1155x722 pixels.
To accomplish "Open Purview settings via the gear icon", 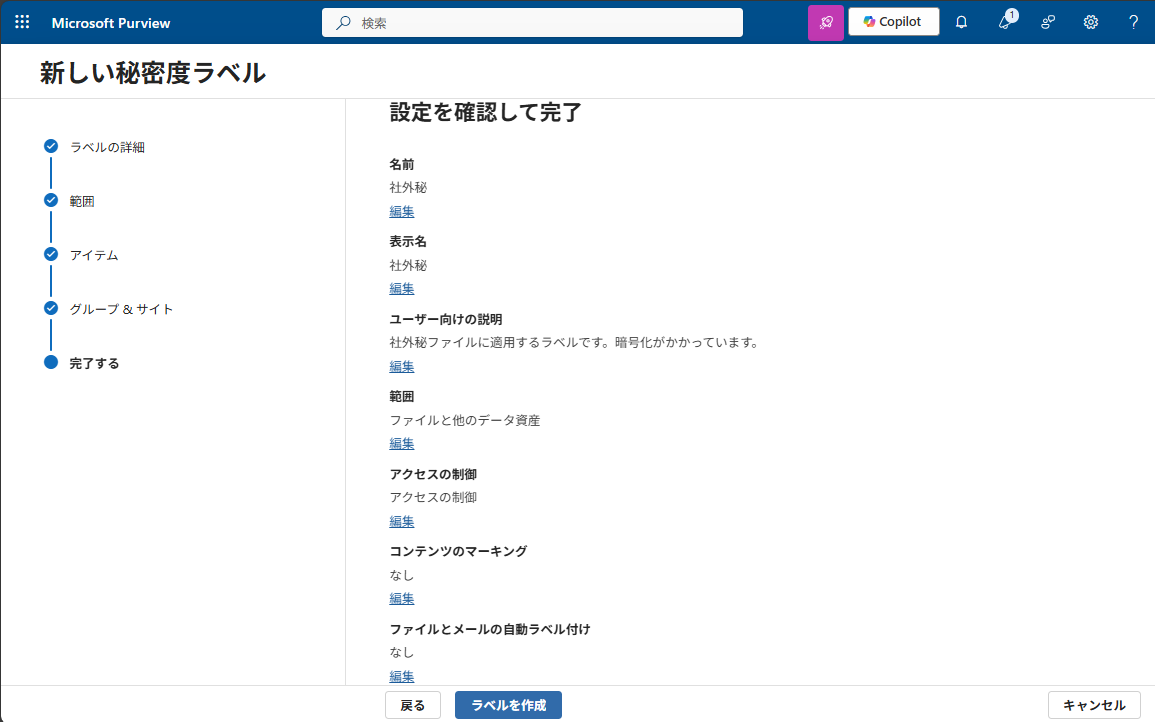I will pos(1090,21).
